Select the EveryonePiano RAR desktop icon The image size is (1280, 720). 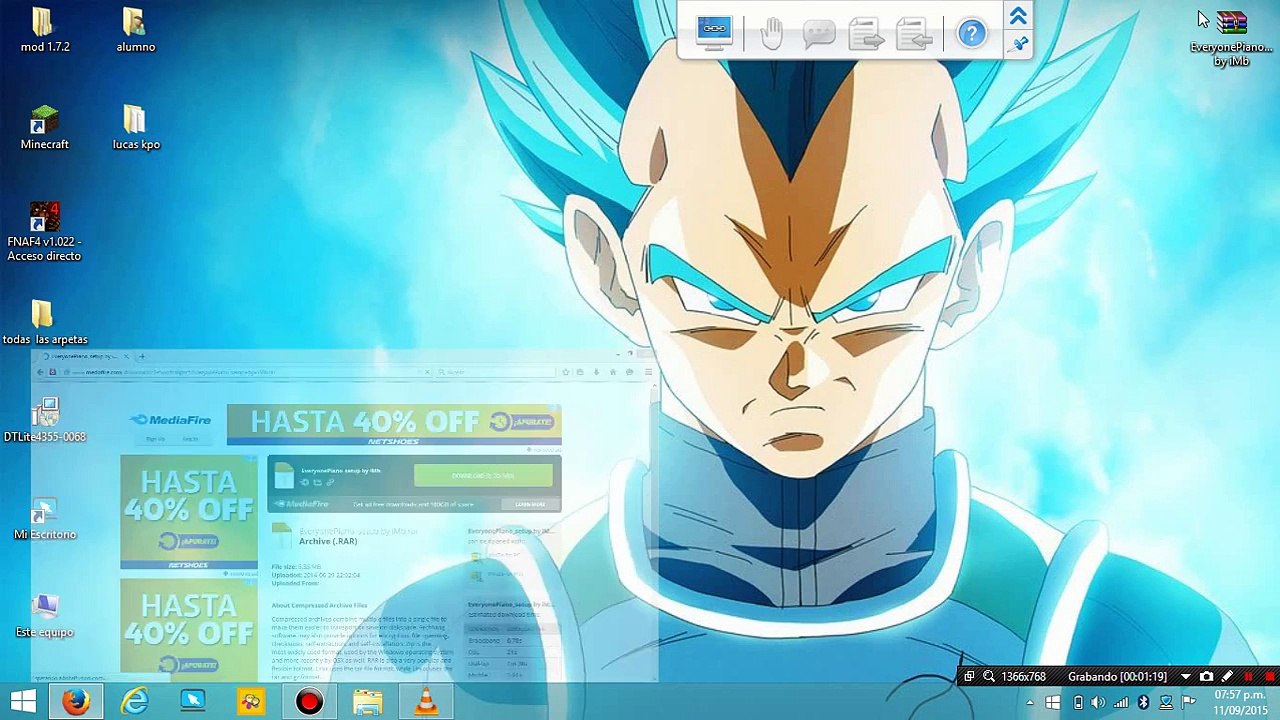[1232, 39]
